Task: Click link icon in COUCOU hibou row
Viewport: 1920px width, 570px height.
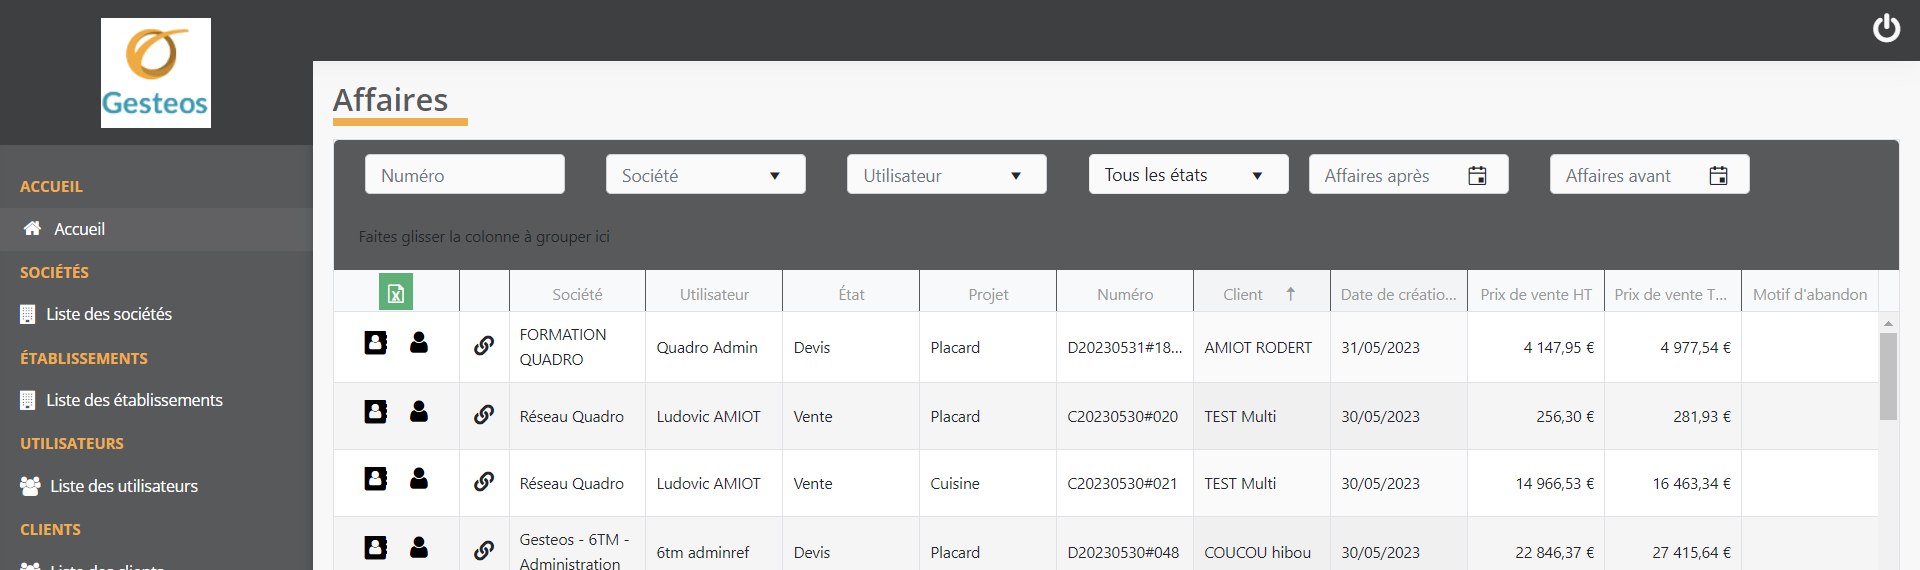Action: [x=484, y=550]
